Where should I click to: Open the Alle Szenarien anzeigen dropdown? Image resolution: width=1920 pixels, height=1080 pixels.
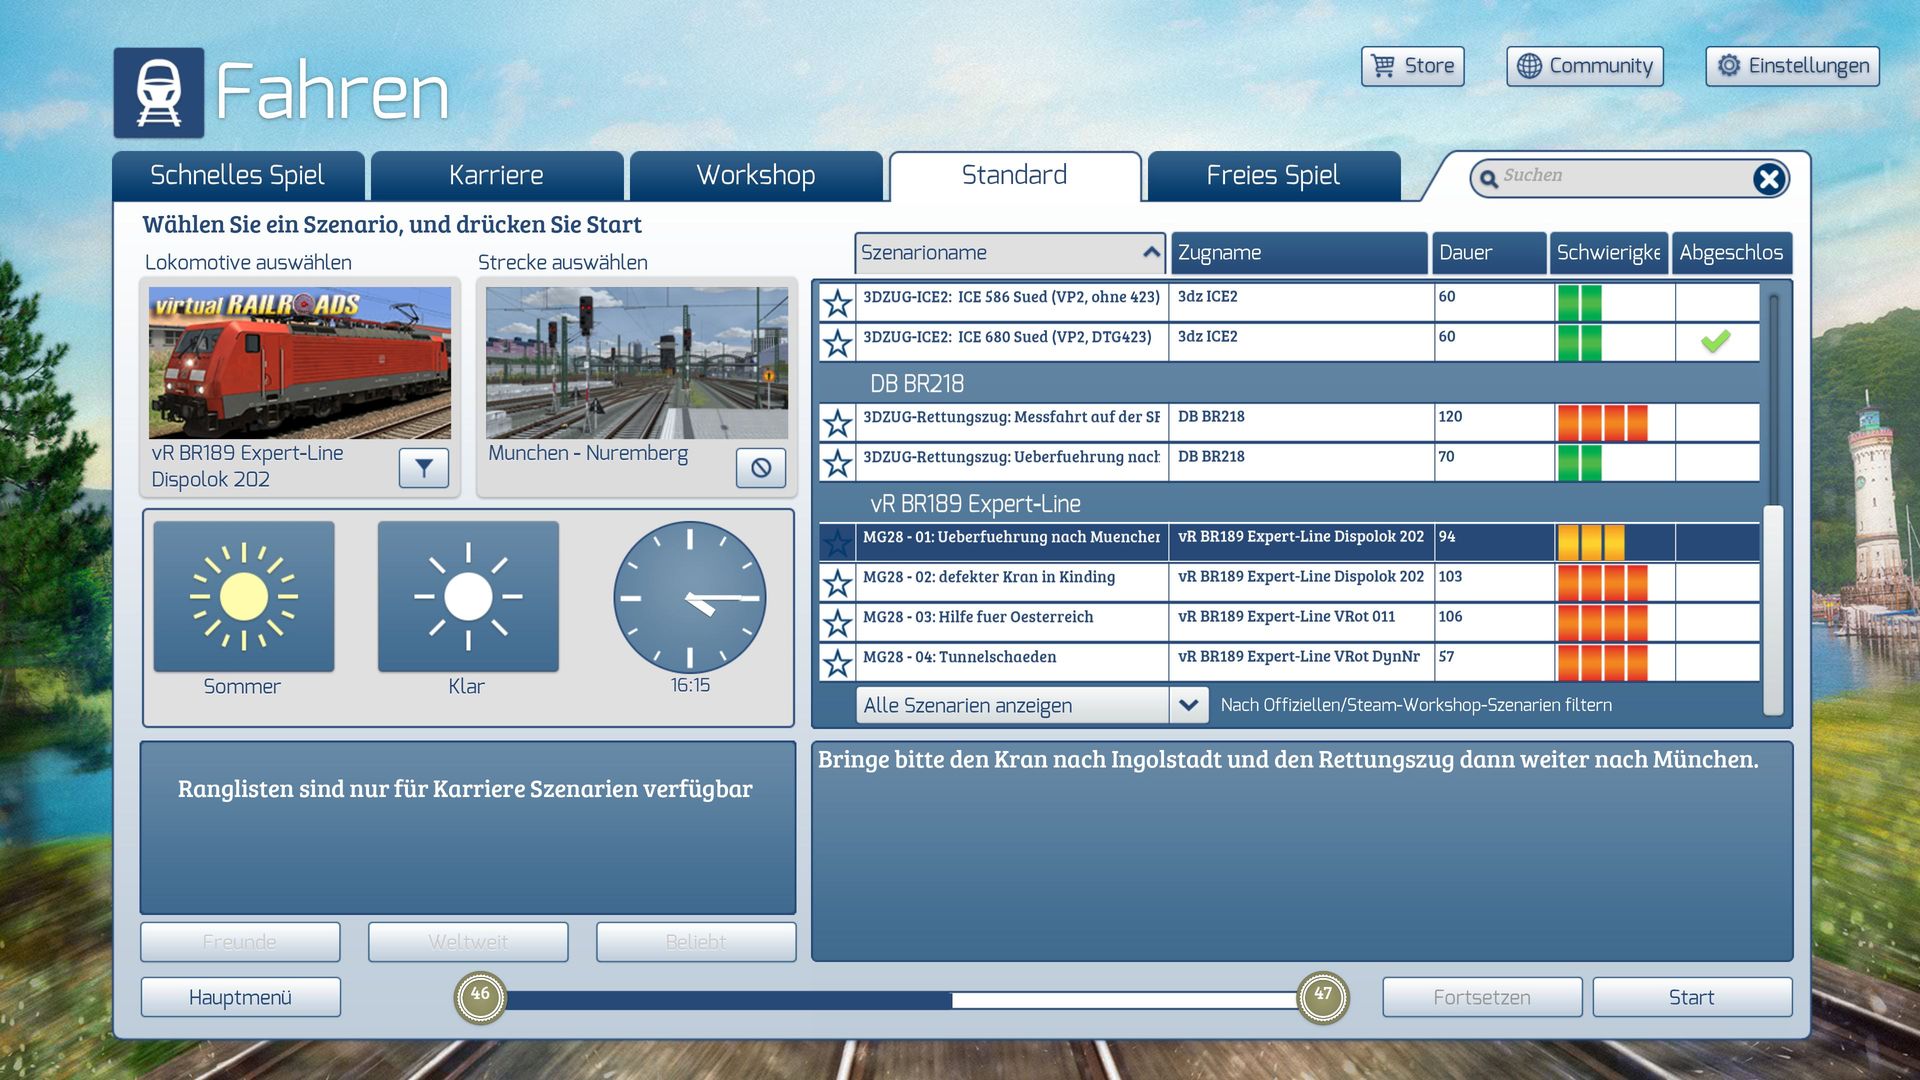point(1032,705)
